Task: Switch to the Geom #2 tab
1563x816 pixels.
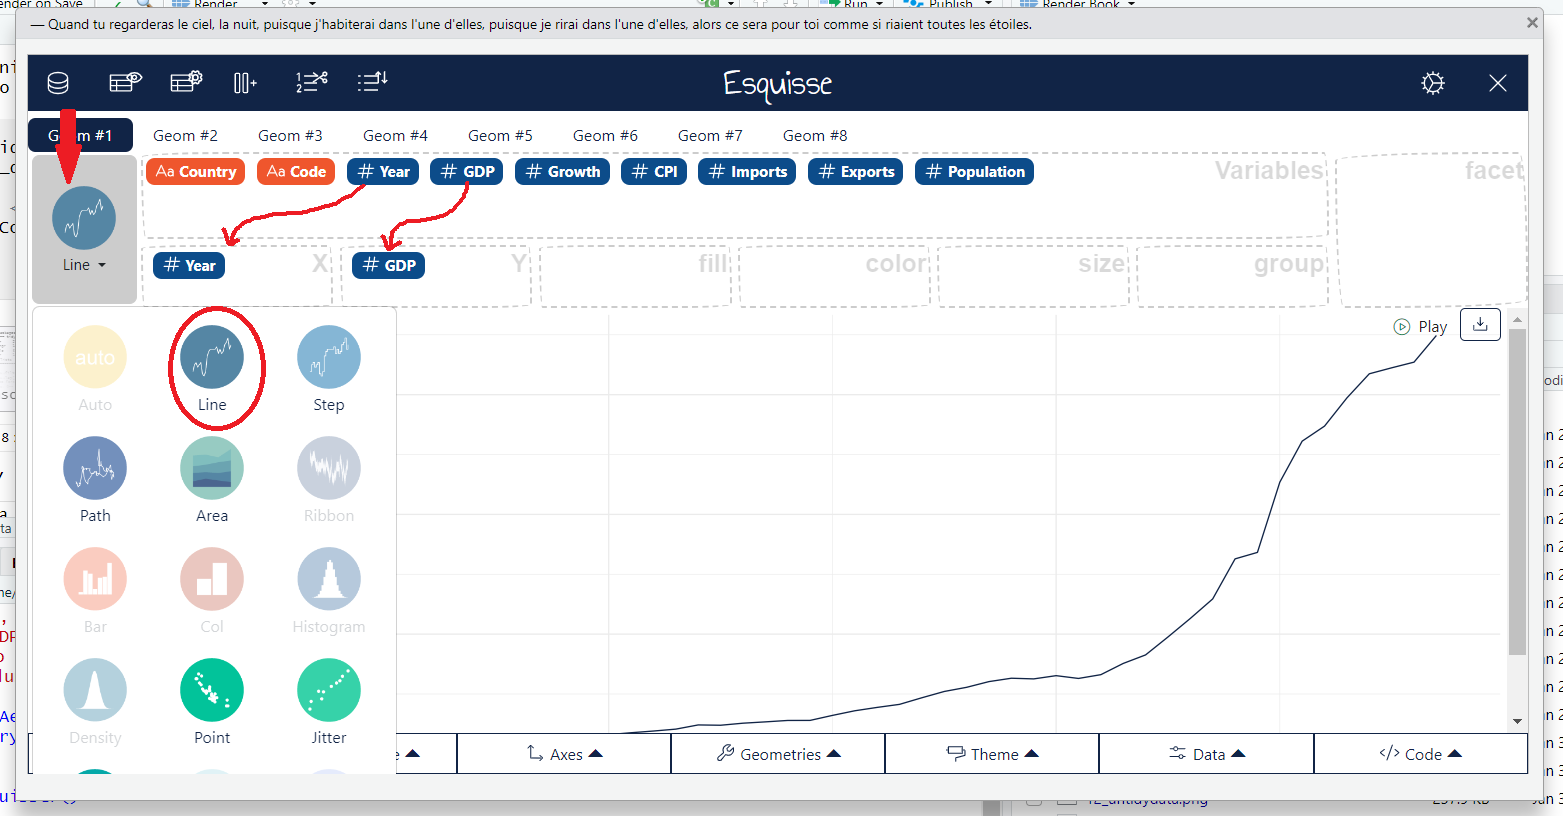Action: click(x=185, y=135)
